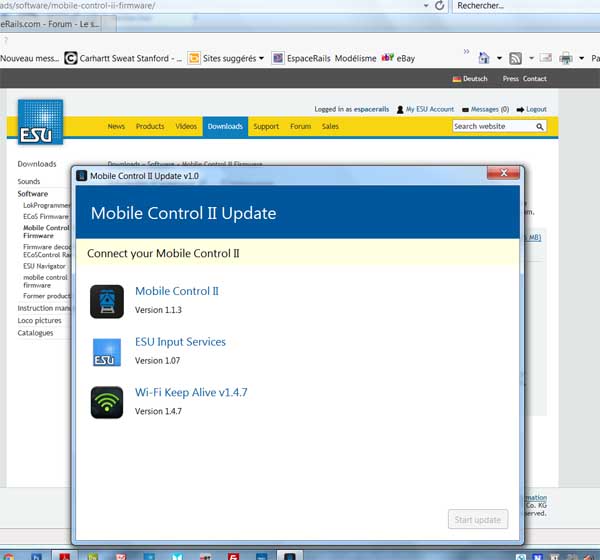Click the website search magnifier icon
Screen dimensions: 600x560
[x=540, y=127]
